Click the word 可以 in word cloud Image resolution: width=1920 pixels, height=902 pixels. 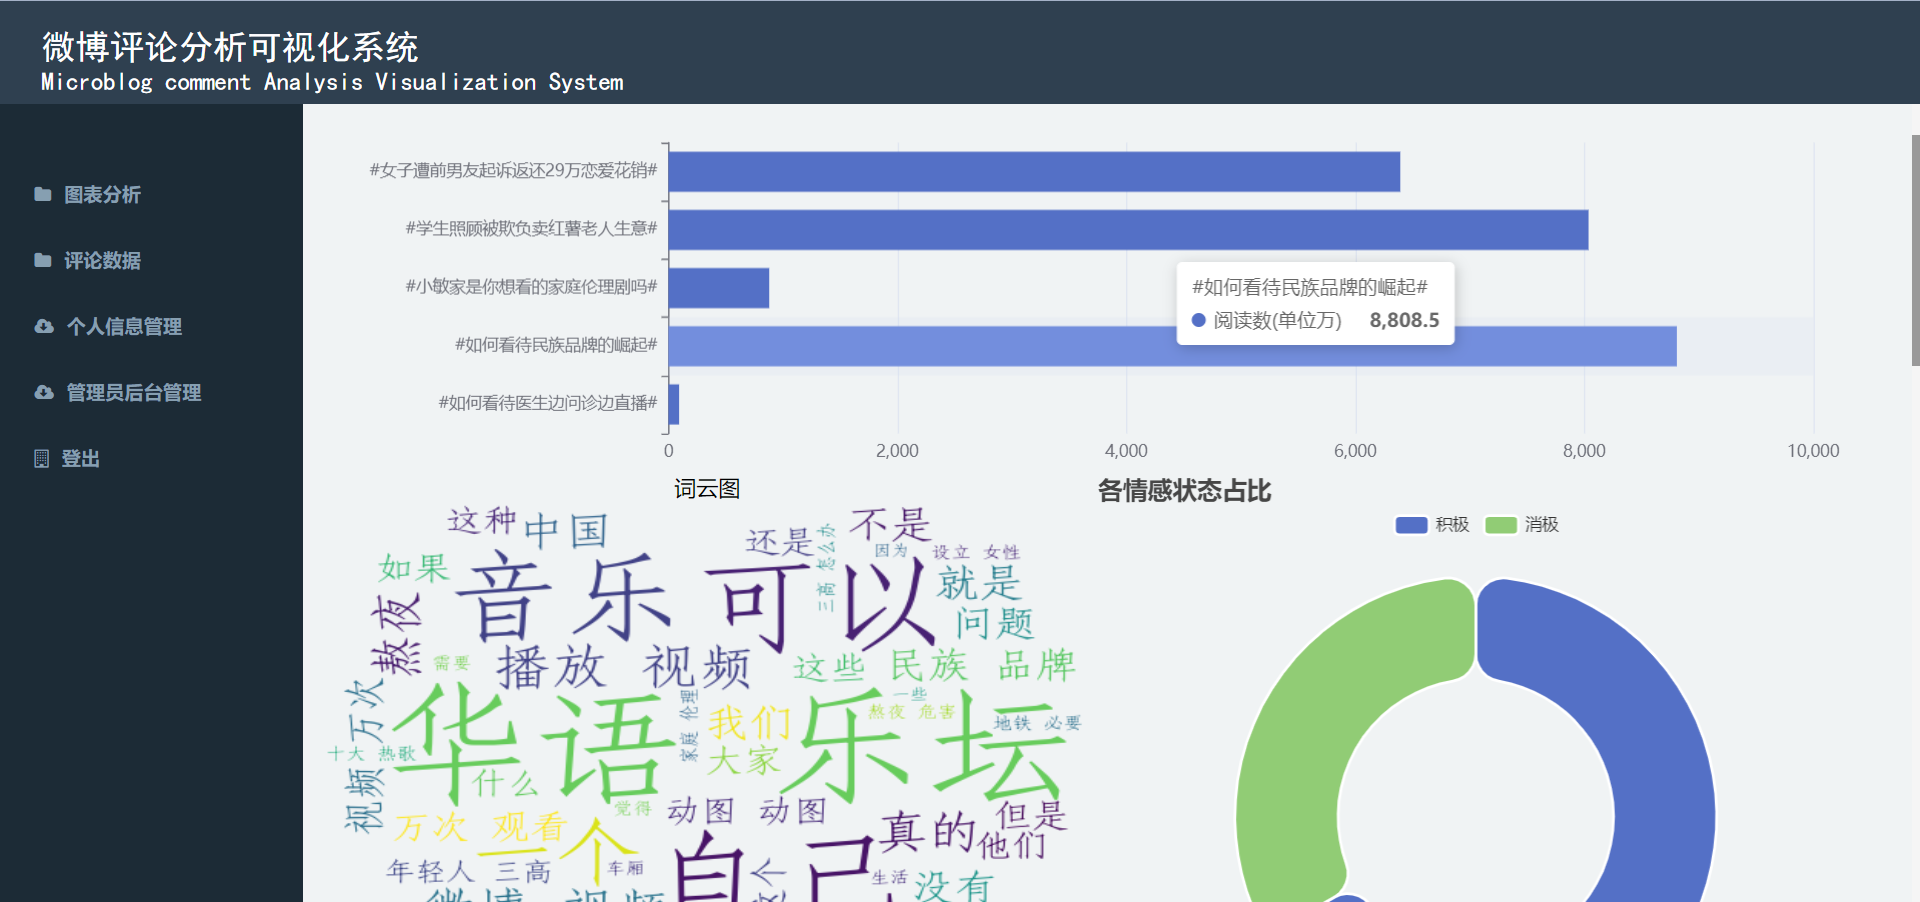point(820,606)
